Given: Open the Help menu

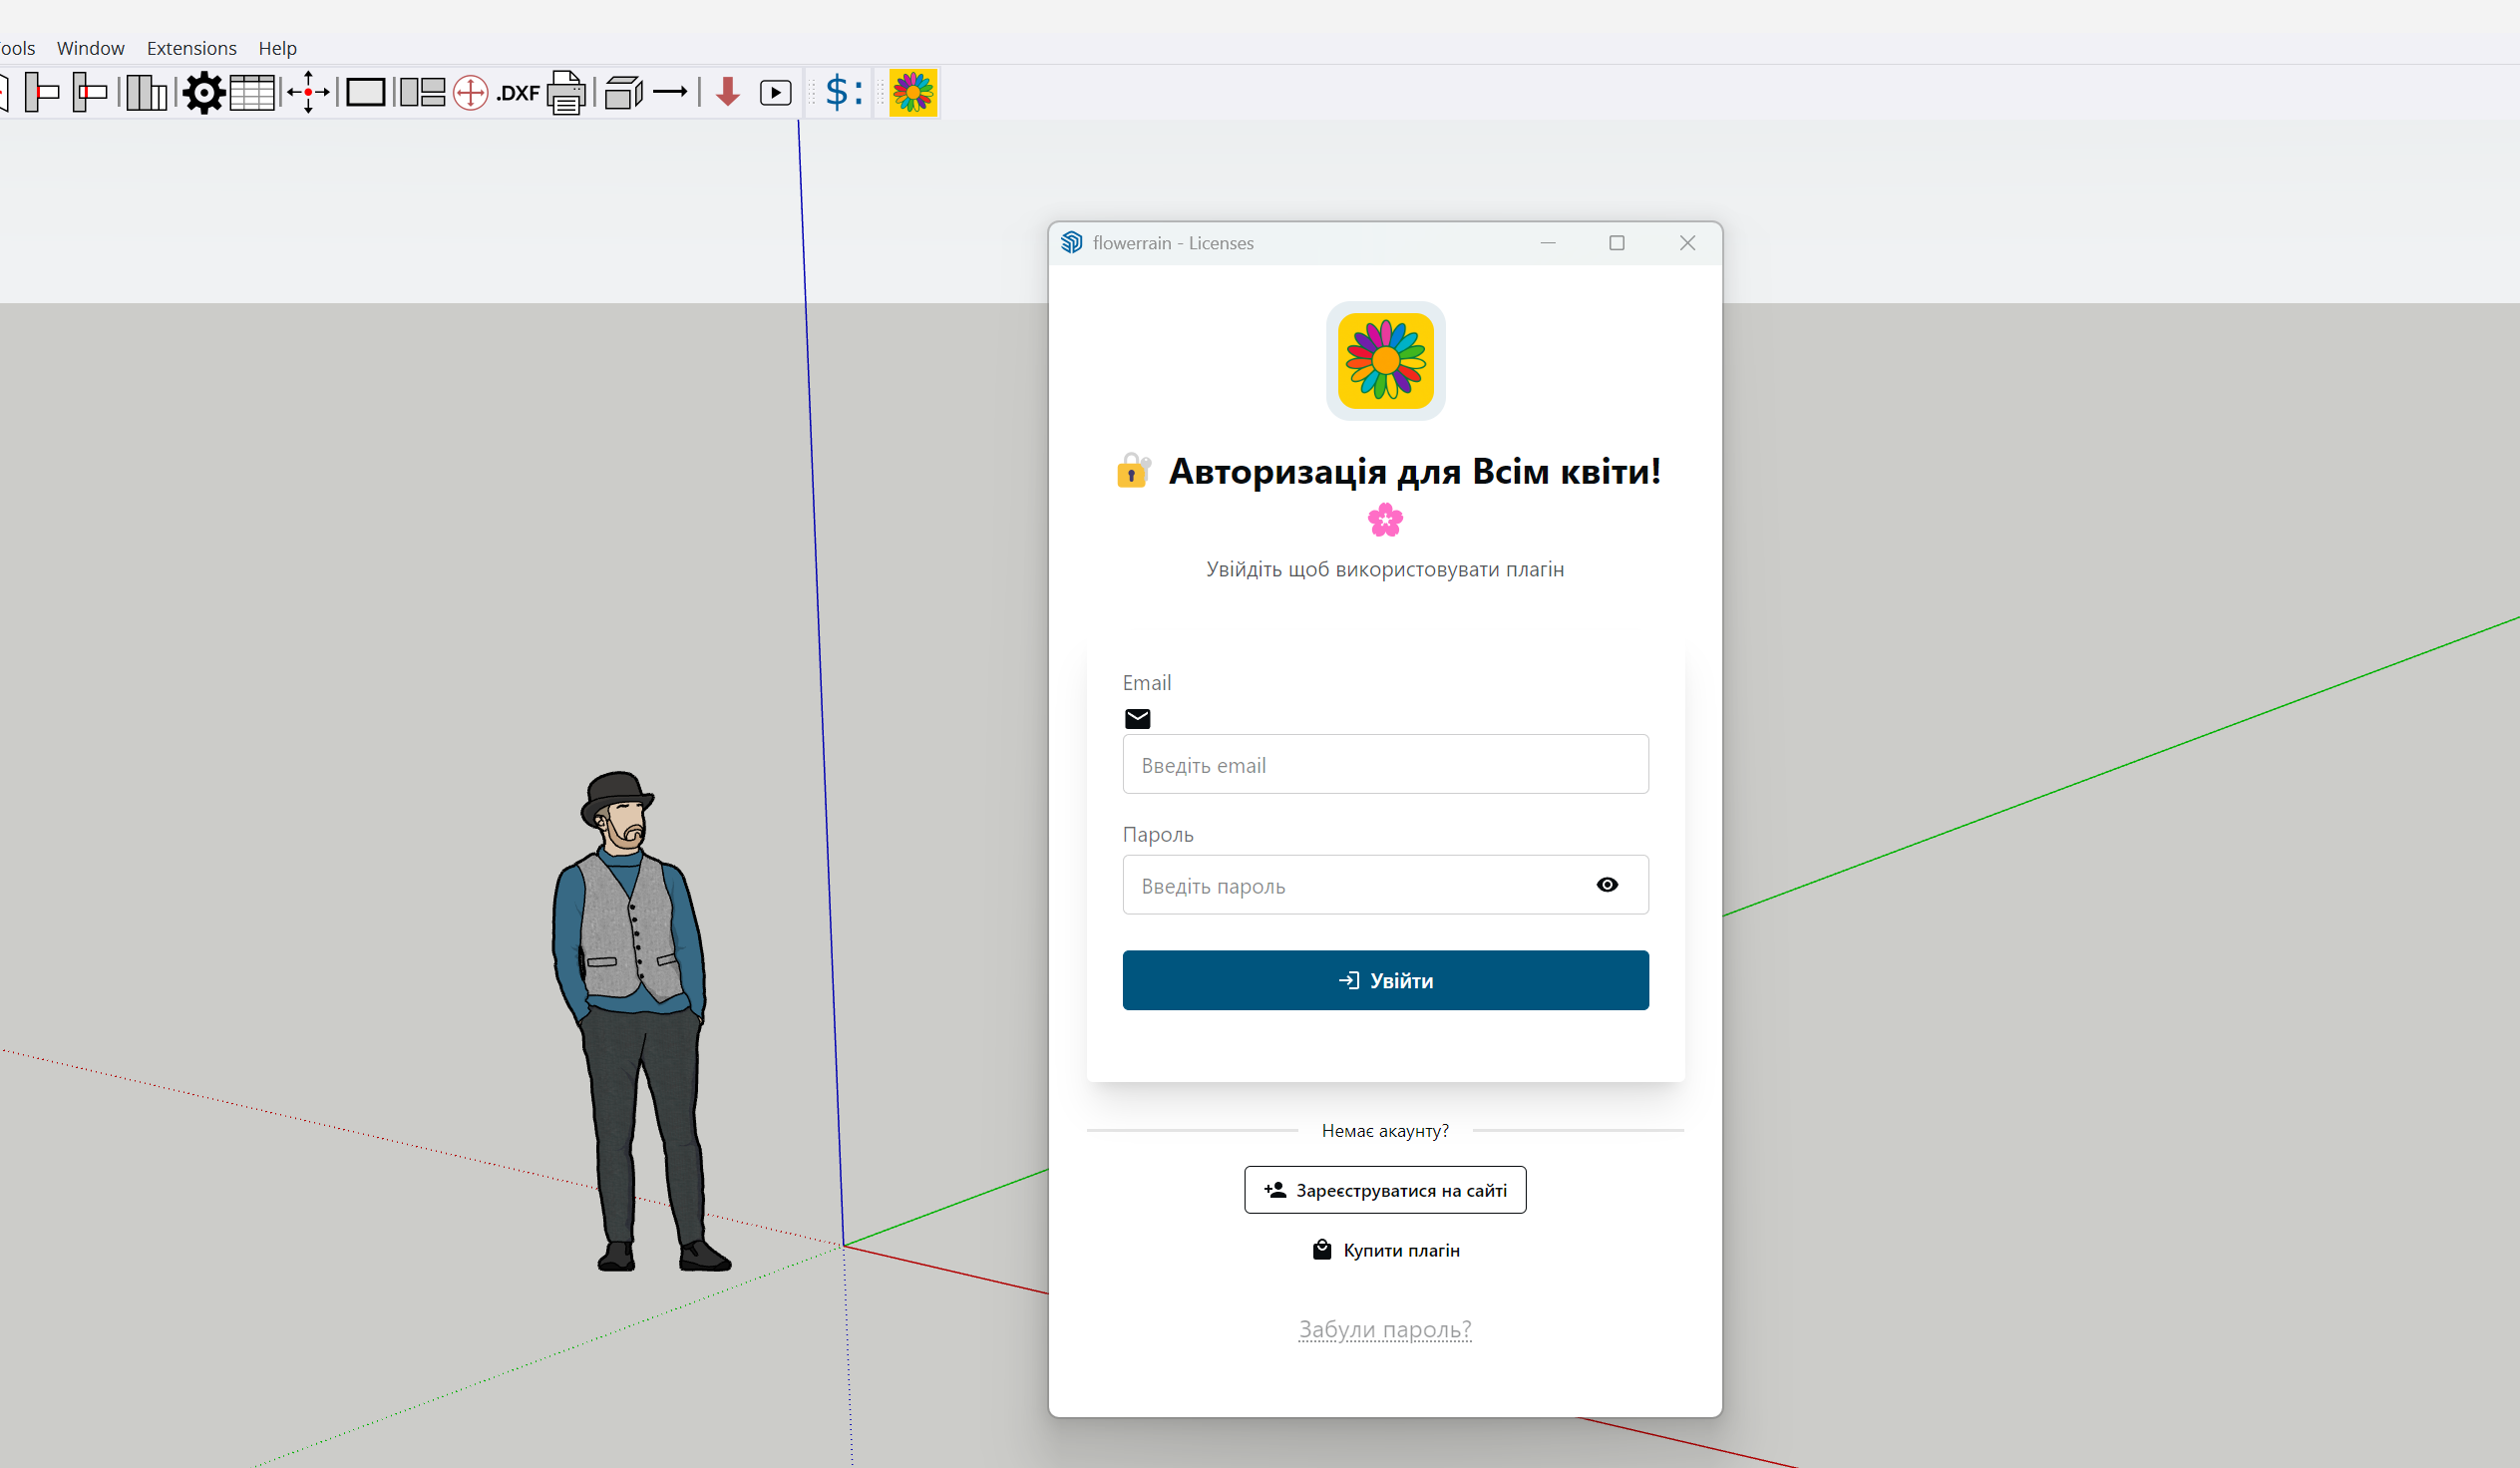Looking at the screenshot, I should pos(277,48).
